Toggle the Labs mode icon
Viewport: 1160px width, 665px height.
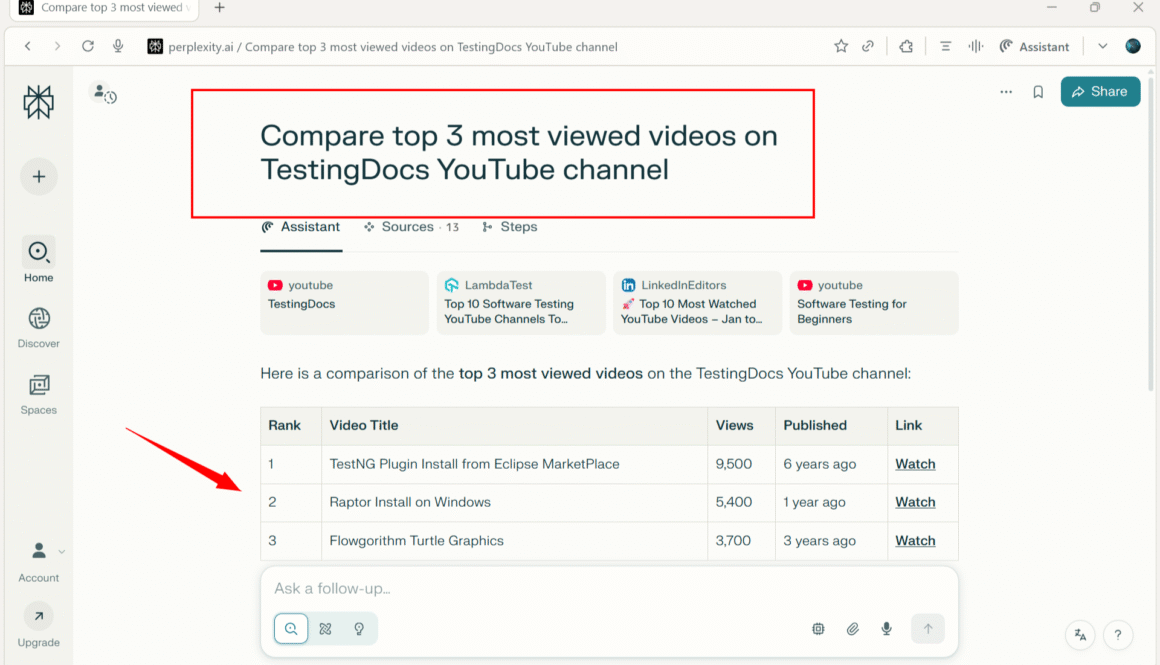[x=325, y=629]
